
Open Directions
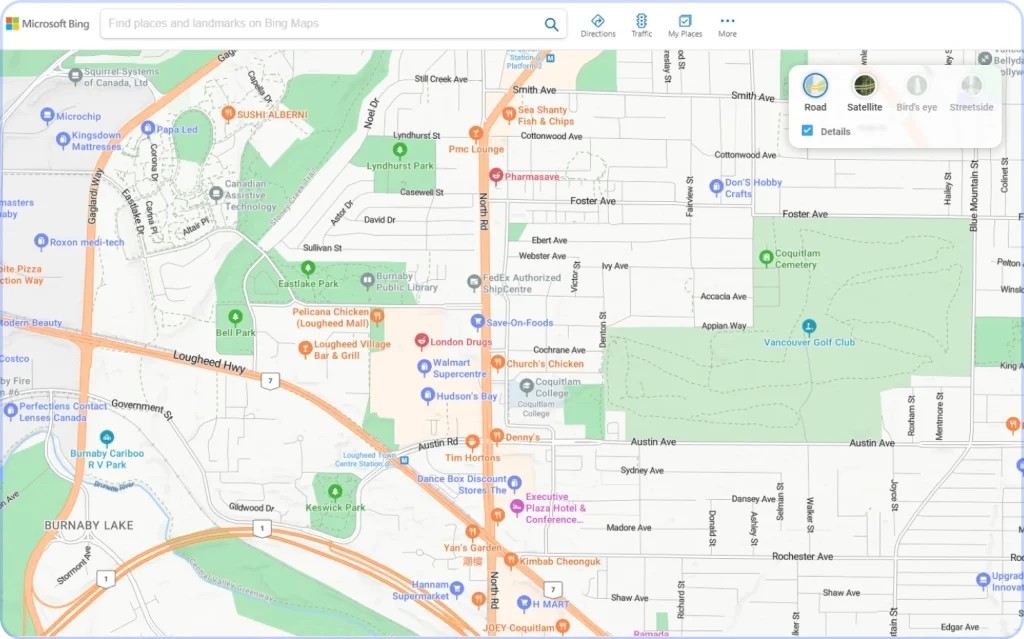click(598, 26)
